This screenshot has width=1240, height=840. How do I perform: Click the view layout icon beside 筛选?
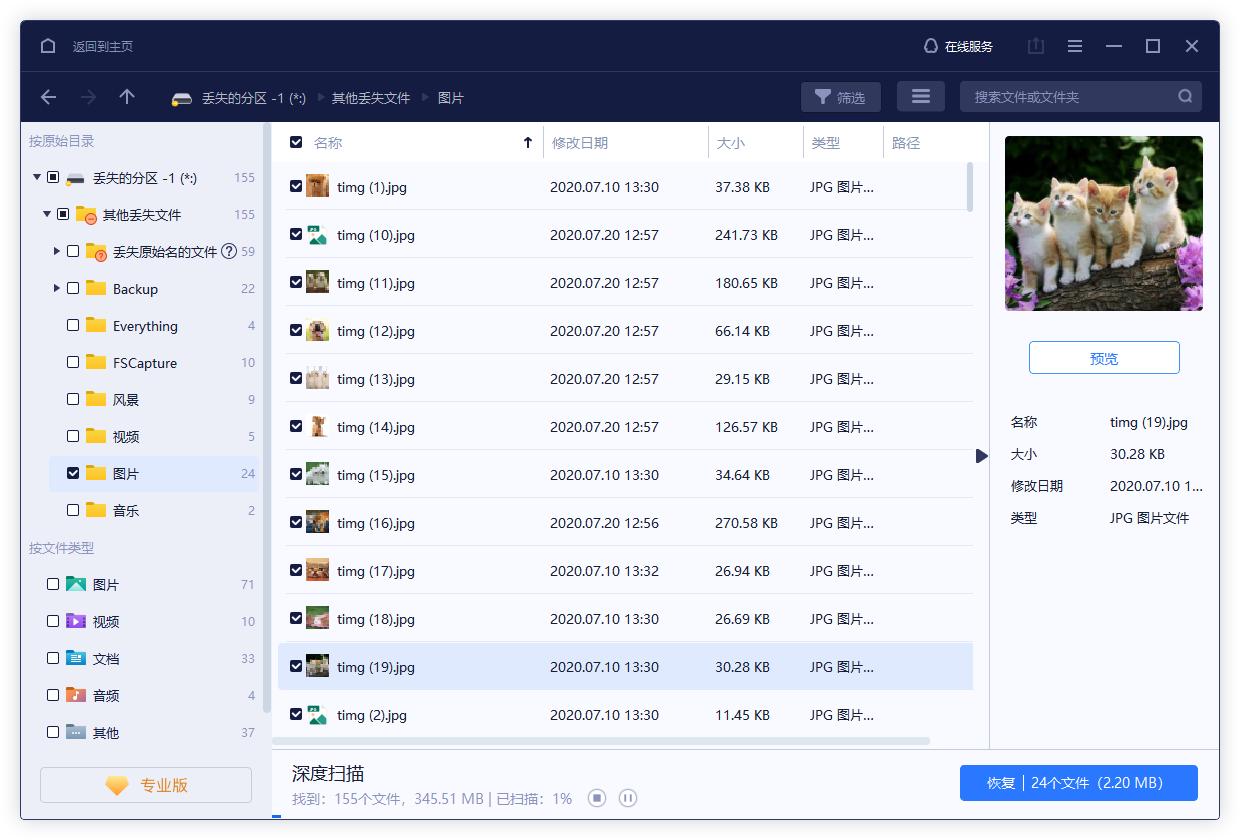[920, 96]
